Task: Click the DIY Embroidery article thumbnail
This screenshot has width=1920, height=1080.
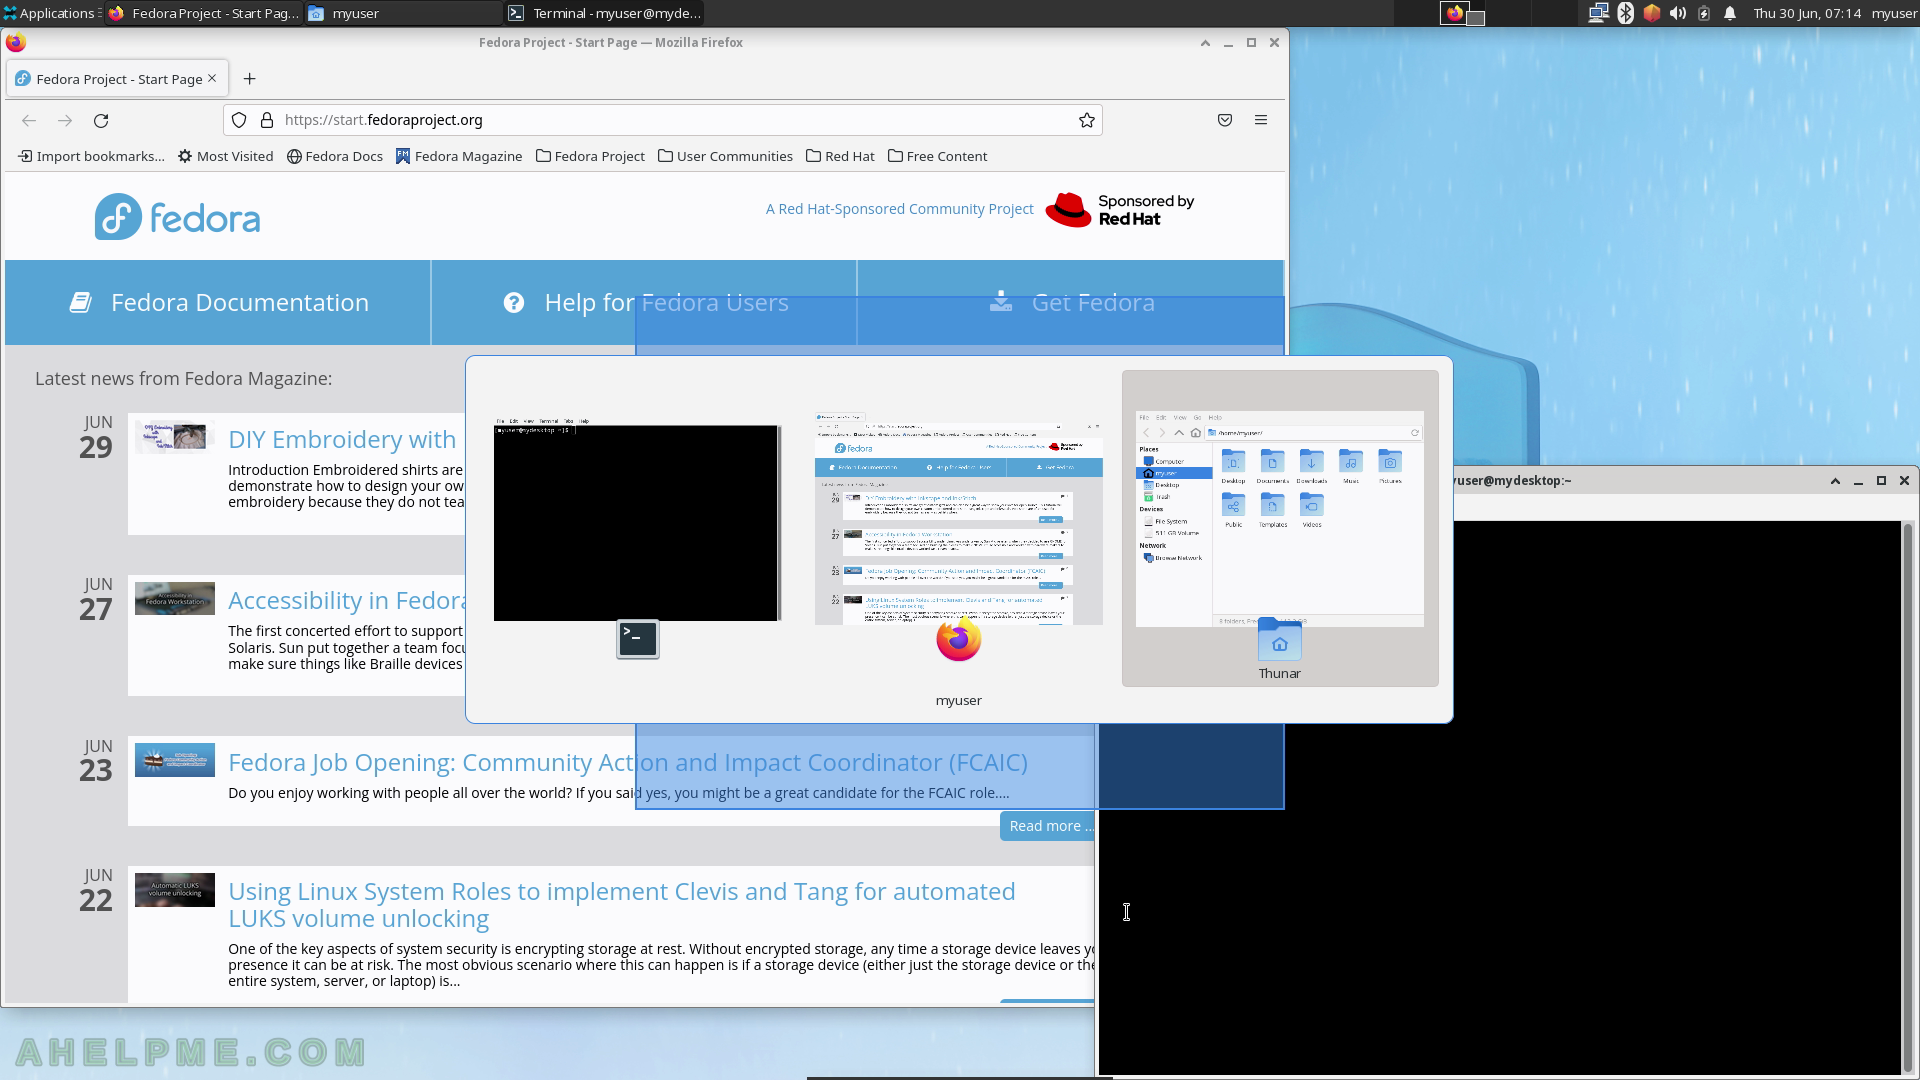Action: pyautogui.click(x=175, y=437)
